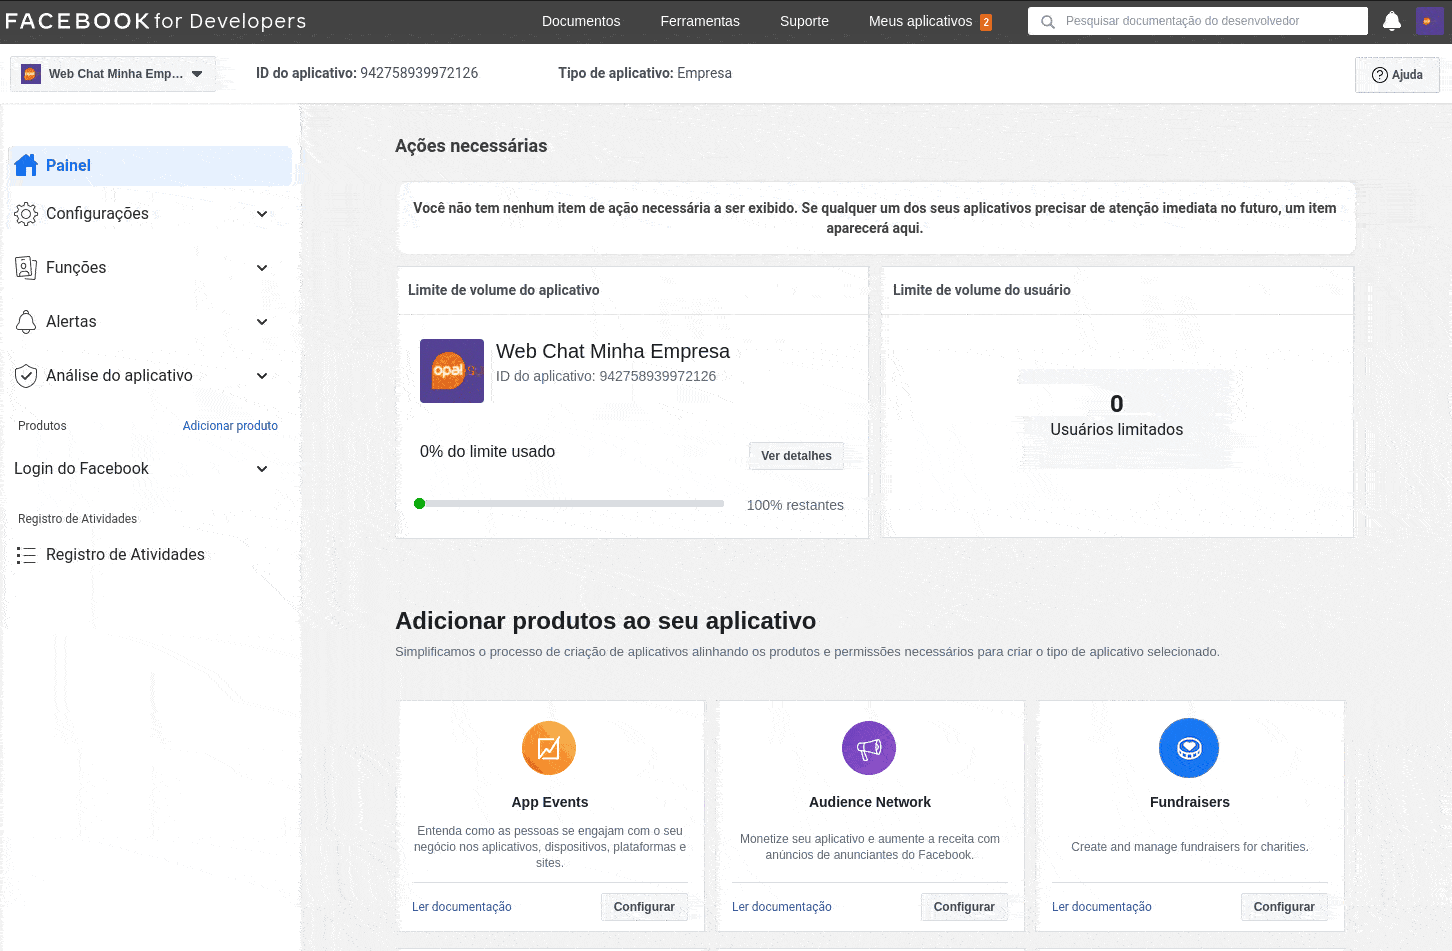
Task: Click the Painel home icon
Action: click(26, 165)
